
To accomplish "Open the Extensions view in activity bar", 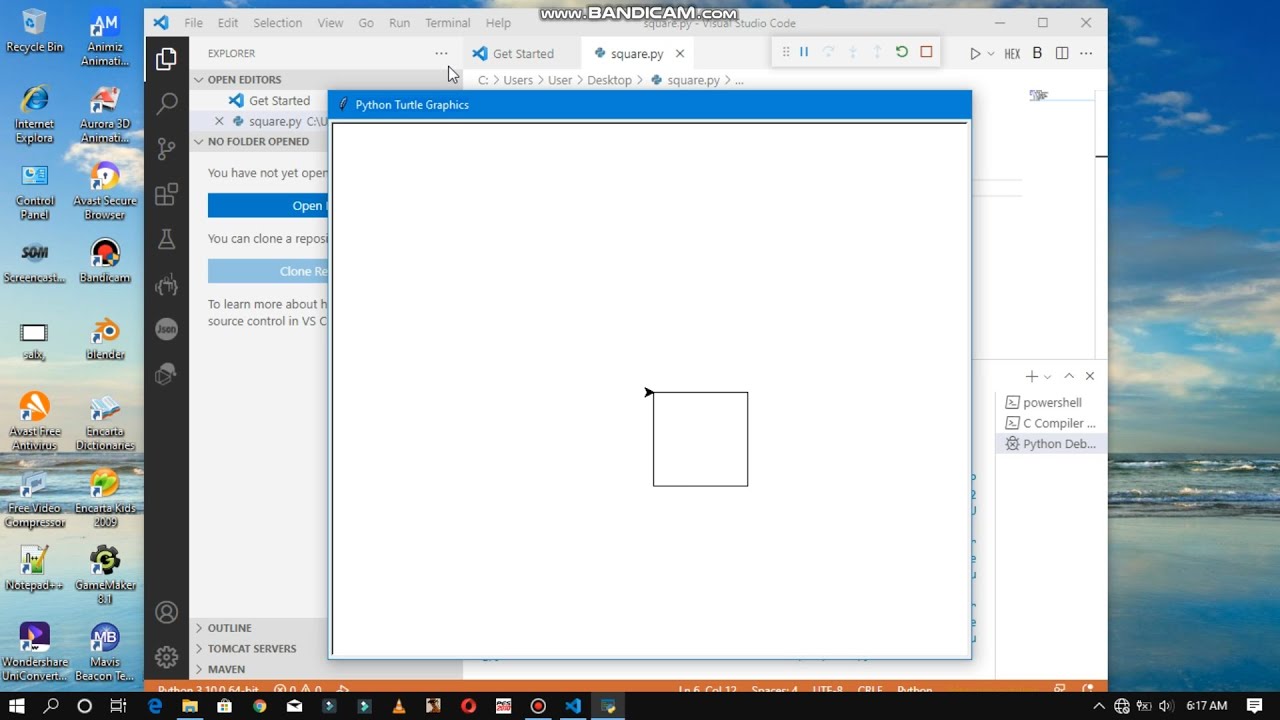I will (x=166, y=194).
